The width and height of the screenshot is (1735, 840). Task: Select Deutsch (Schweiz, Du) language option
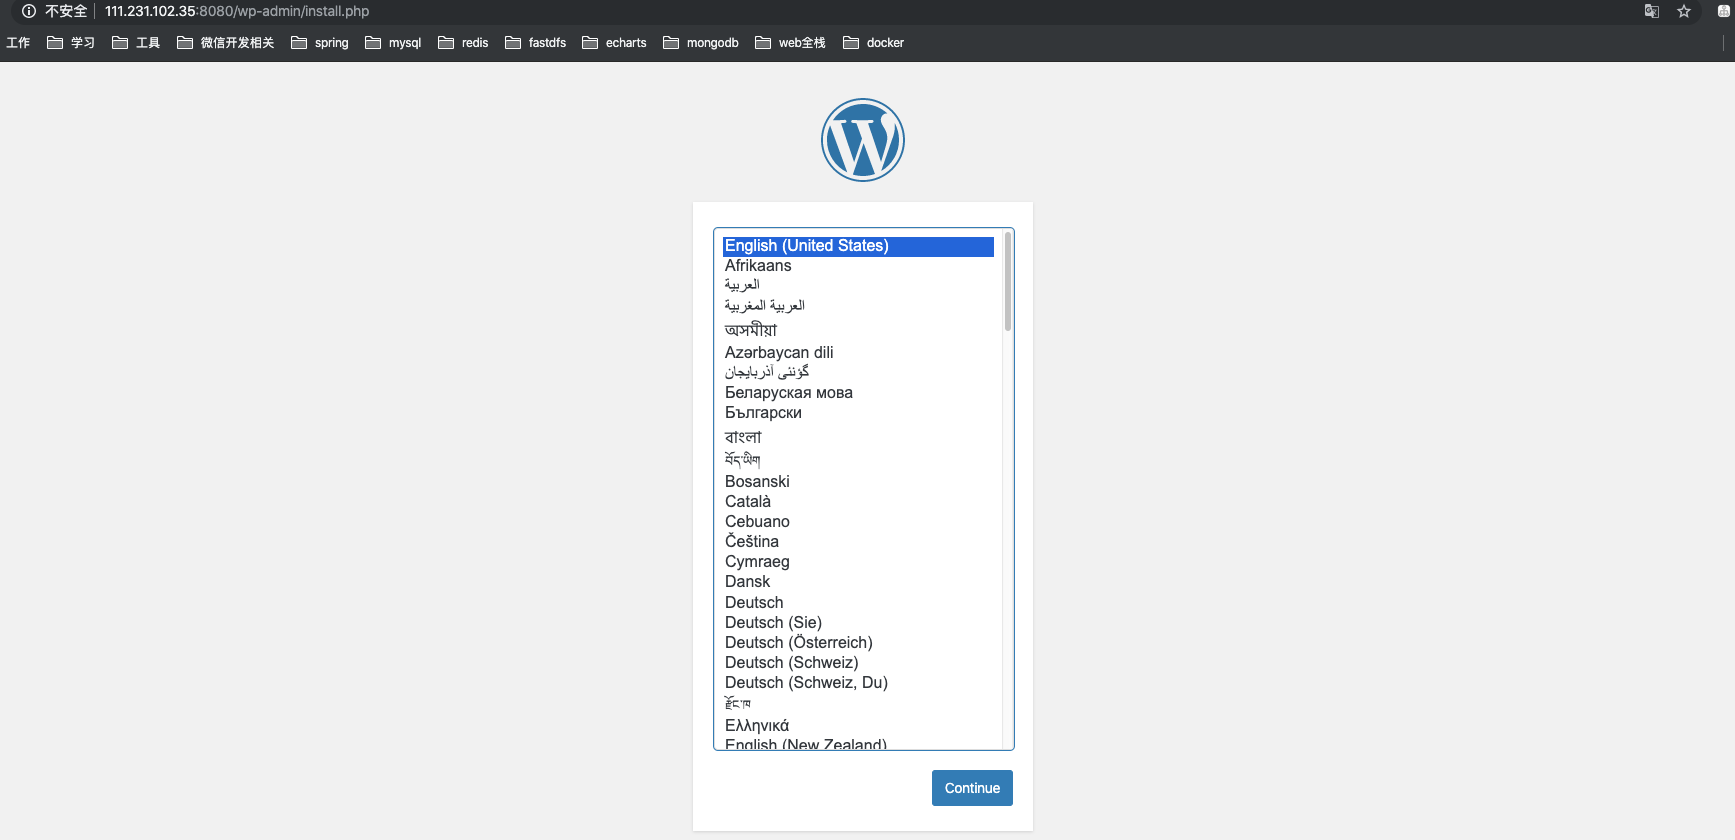point(858,683)
